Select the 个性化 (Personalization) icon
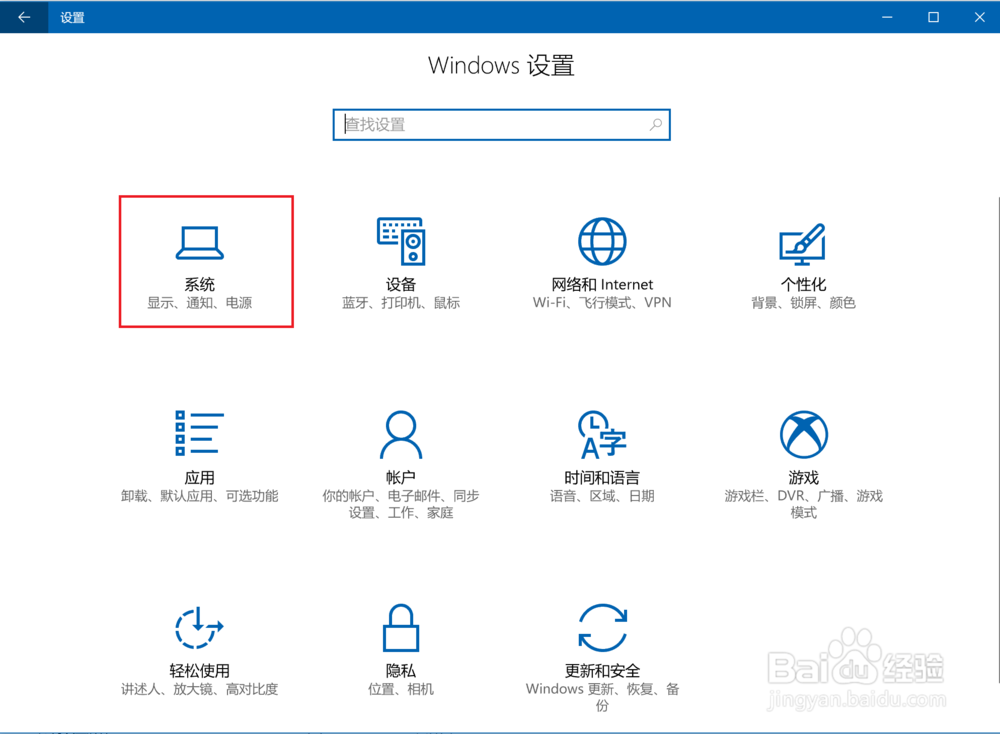This screenshot has height=734, width=1000. (803, 241)
